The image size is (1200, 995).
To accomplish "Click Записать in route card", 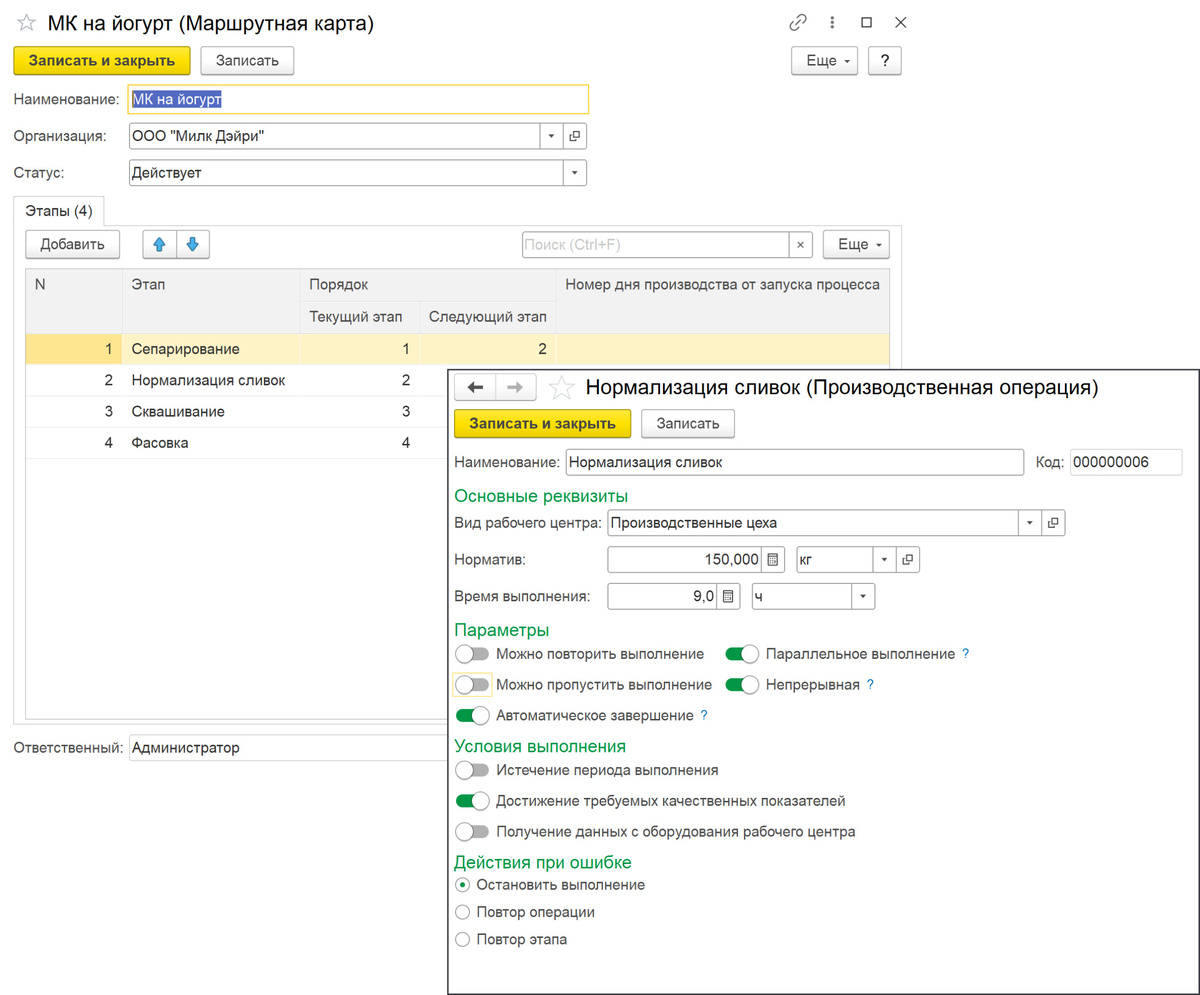I will point(247,60).
